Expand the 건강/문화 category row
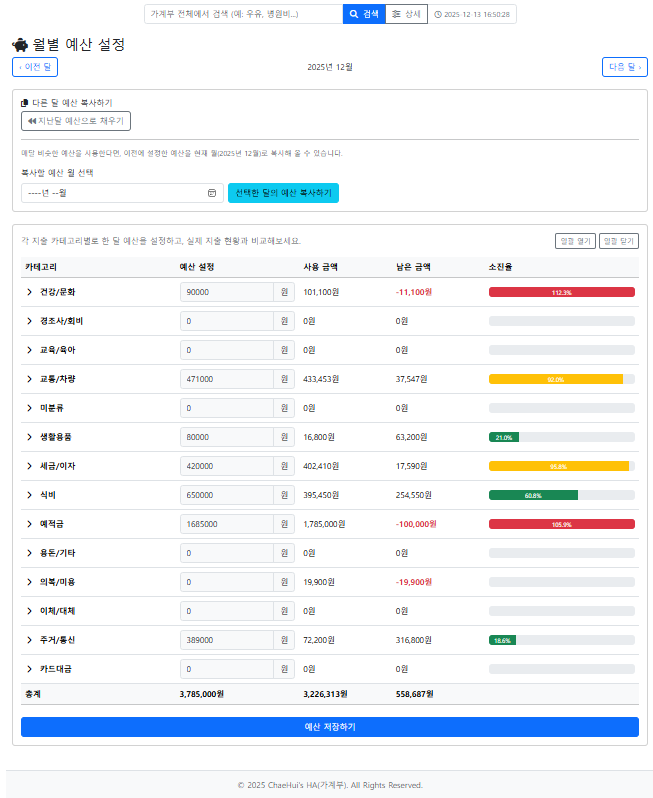Screen dimensions: 653x798 30,292
